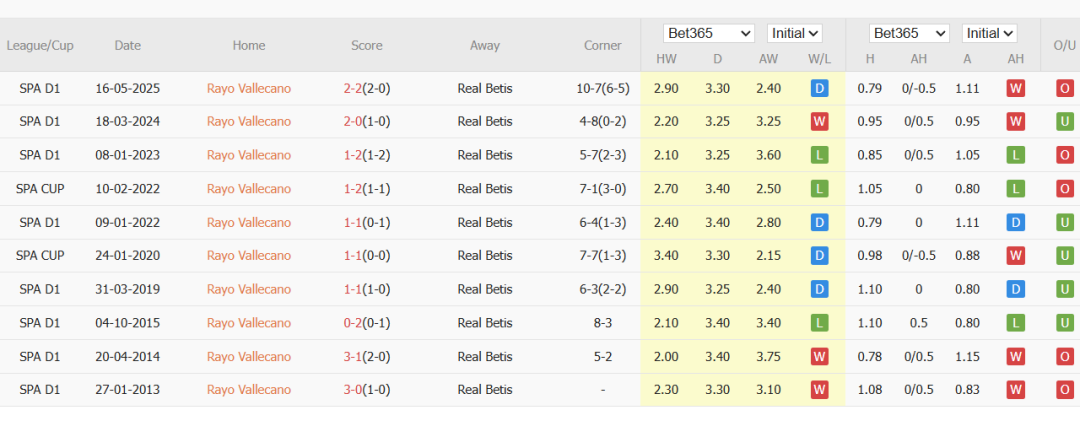The height and width of the screenshot is (421, 1080).
Task: Open the Initial dropdown above the W/L column
Action: pos(795,34)
